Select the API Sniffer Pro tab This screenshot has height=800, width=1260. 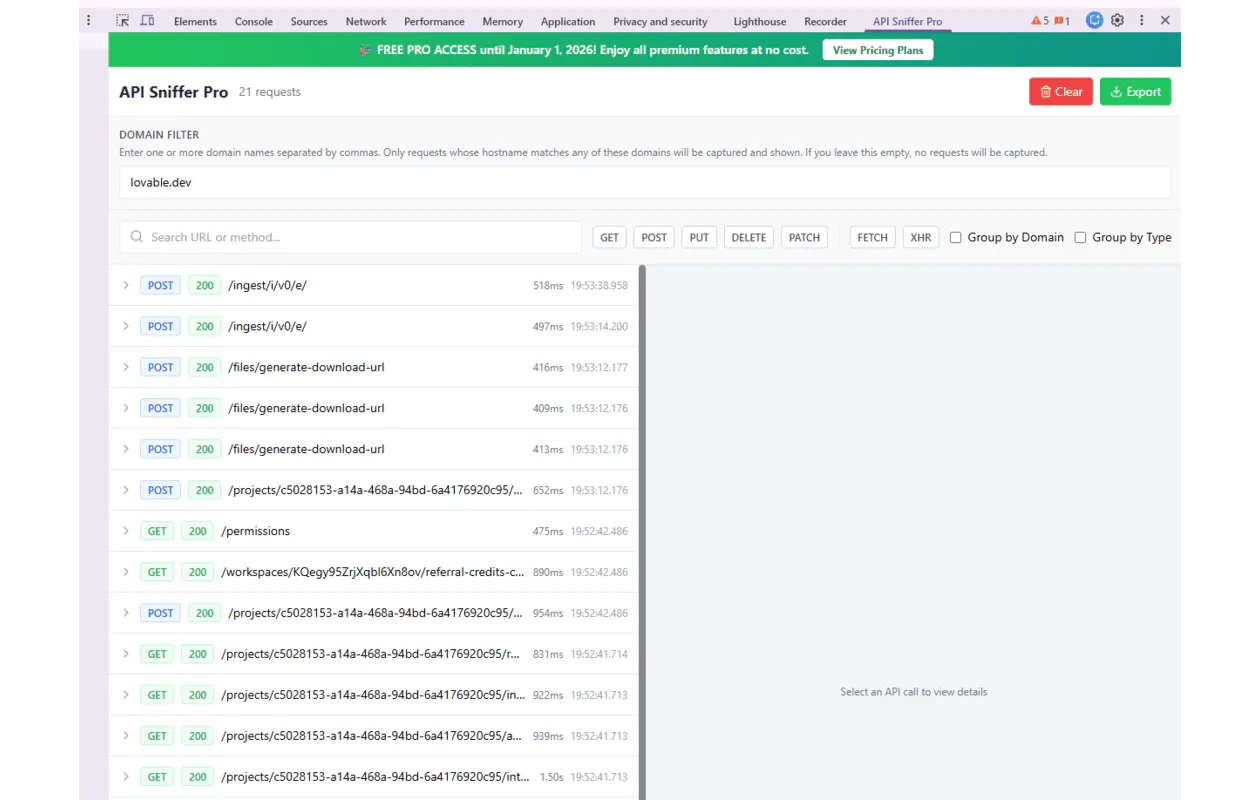pos(907,21)
